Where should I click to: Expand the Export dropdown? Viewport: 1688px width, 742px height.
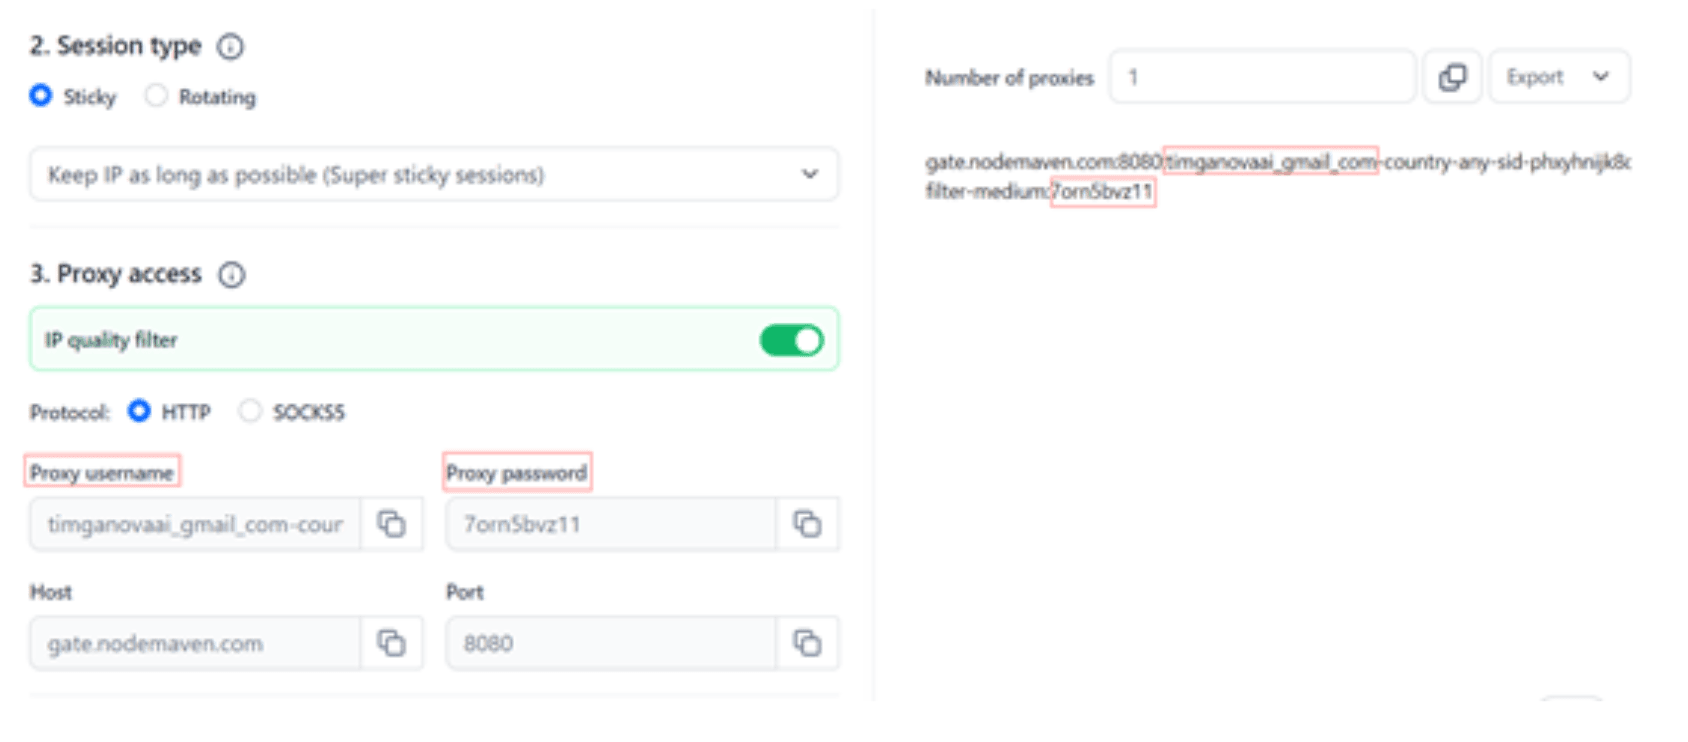tap(1559, 77)
